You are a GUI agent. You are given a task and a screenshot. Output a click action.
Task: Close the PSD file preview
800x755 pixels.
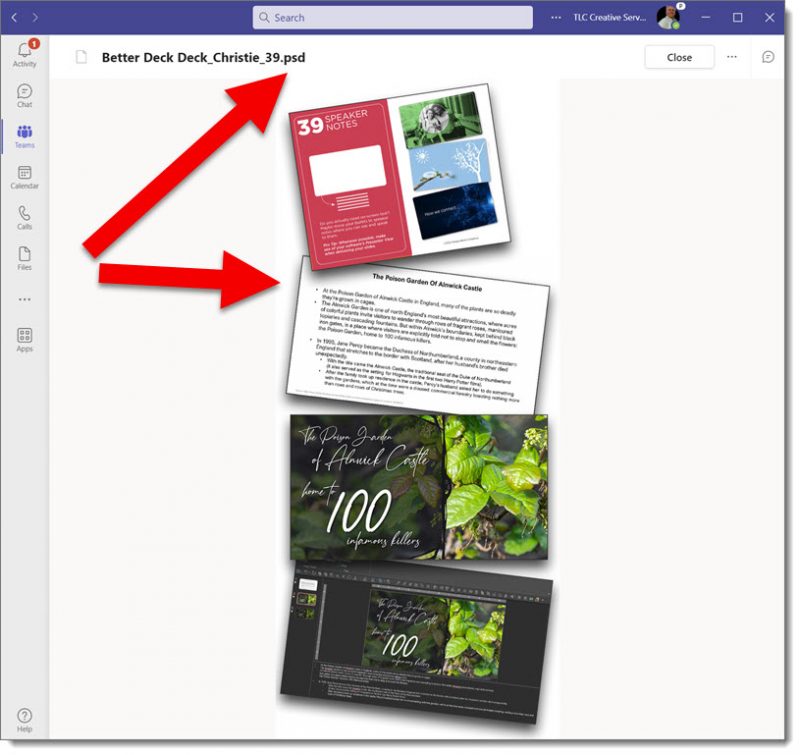(680, 57)
